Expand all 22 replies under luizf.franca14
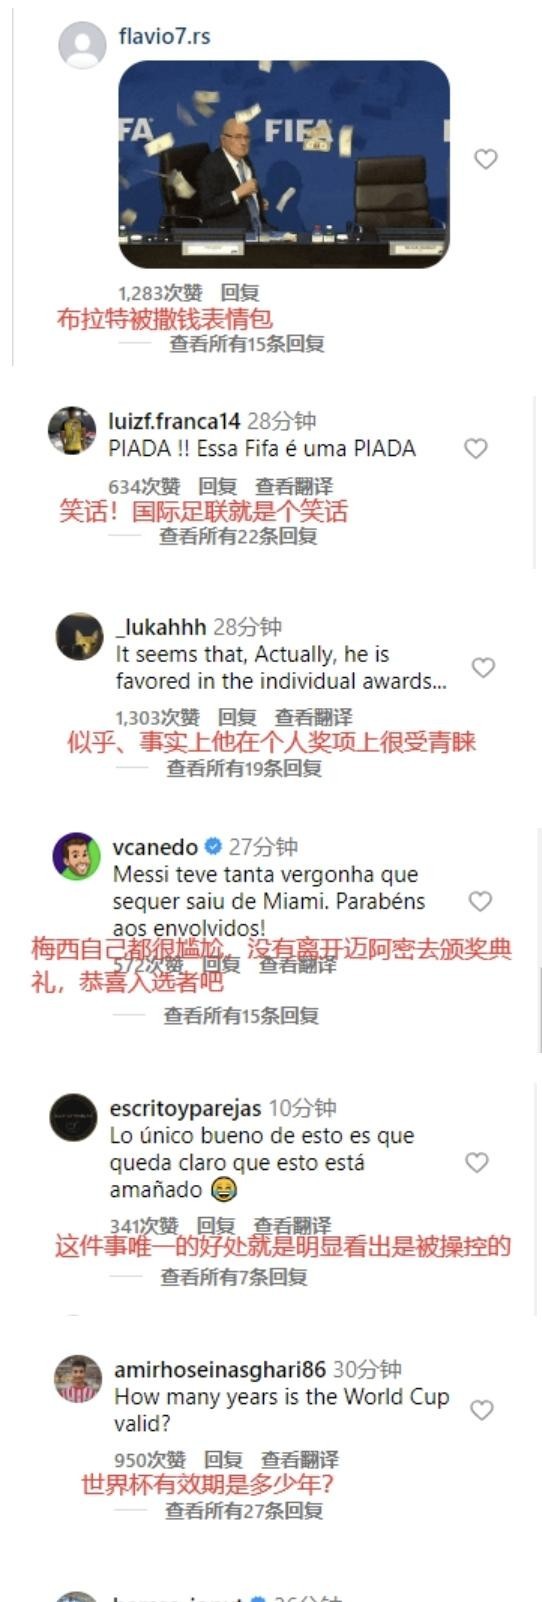 pyautogui.click(x=238, y=537)
